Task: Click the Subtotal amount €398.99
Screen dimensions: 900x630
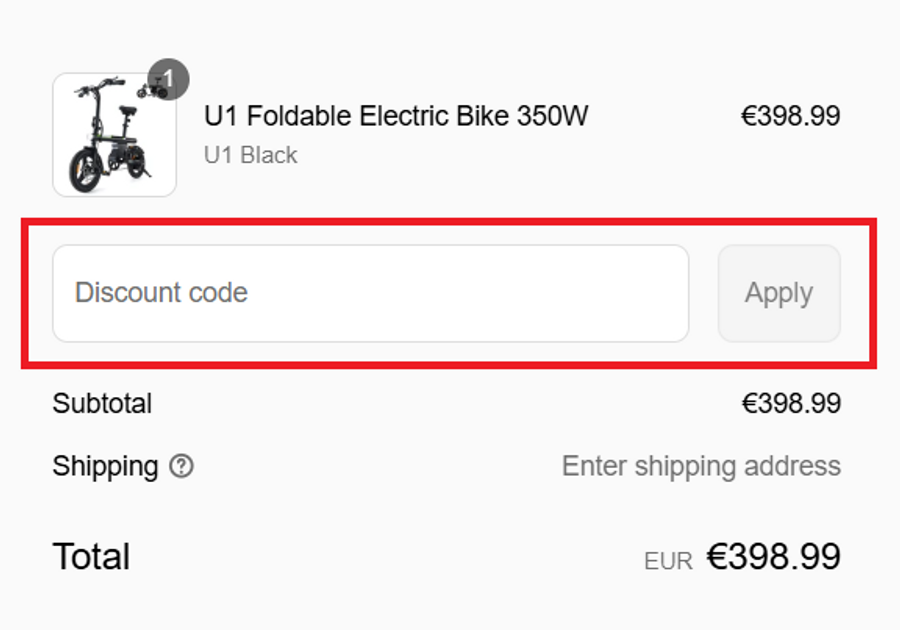Action: [x=790, y=404]
